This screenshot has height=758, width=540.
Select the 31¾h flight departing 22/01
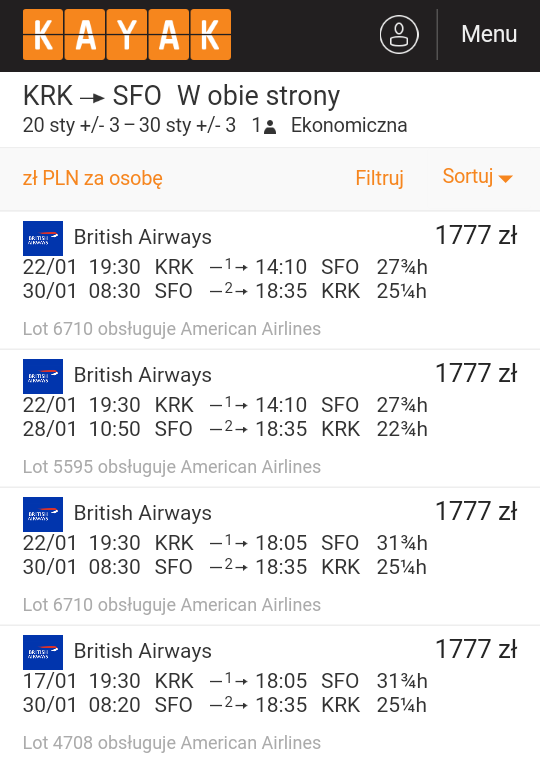(x=270, y=556)
